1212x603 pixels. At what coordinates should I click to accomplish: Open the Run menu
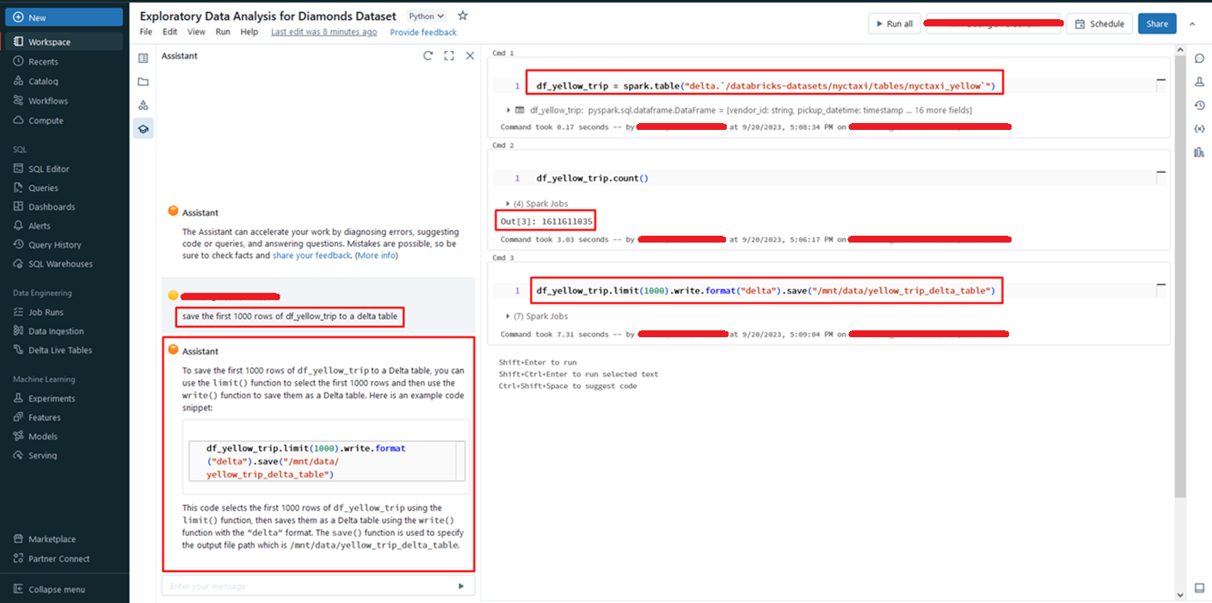223,32
